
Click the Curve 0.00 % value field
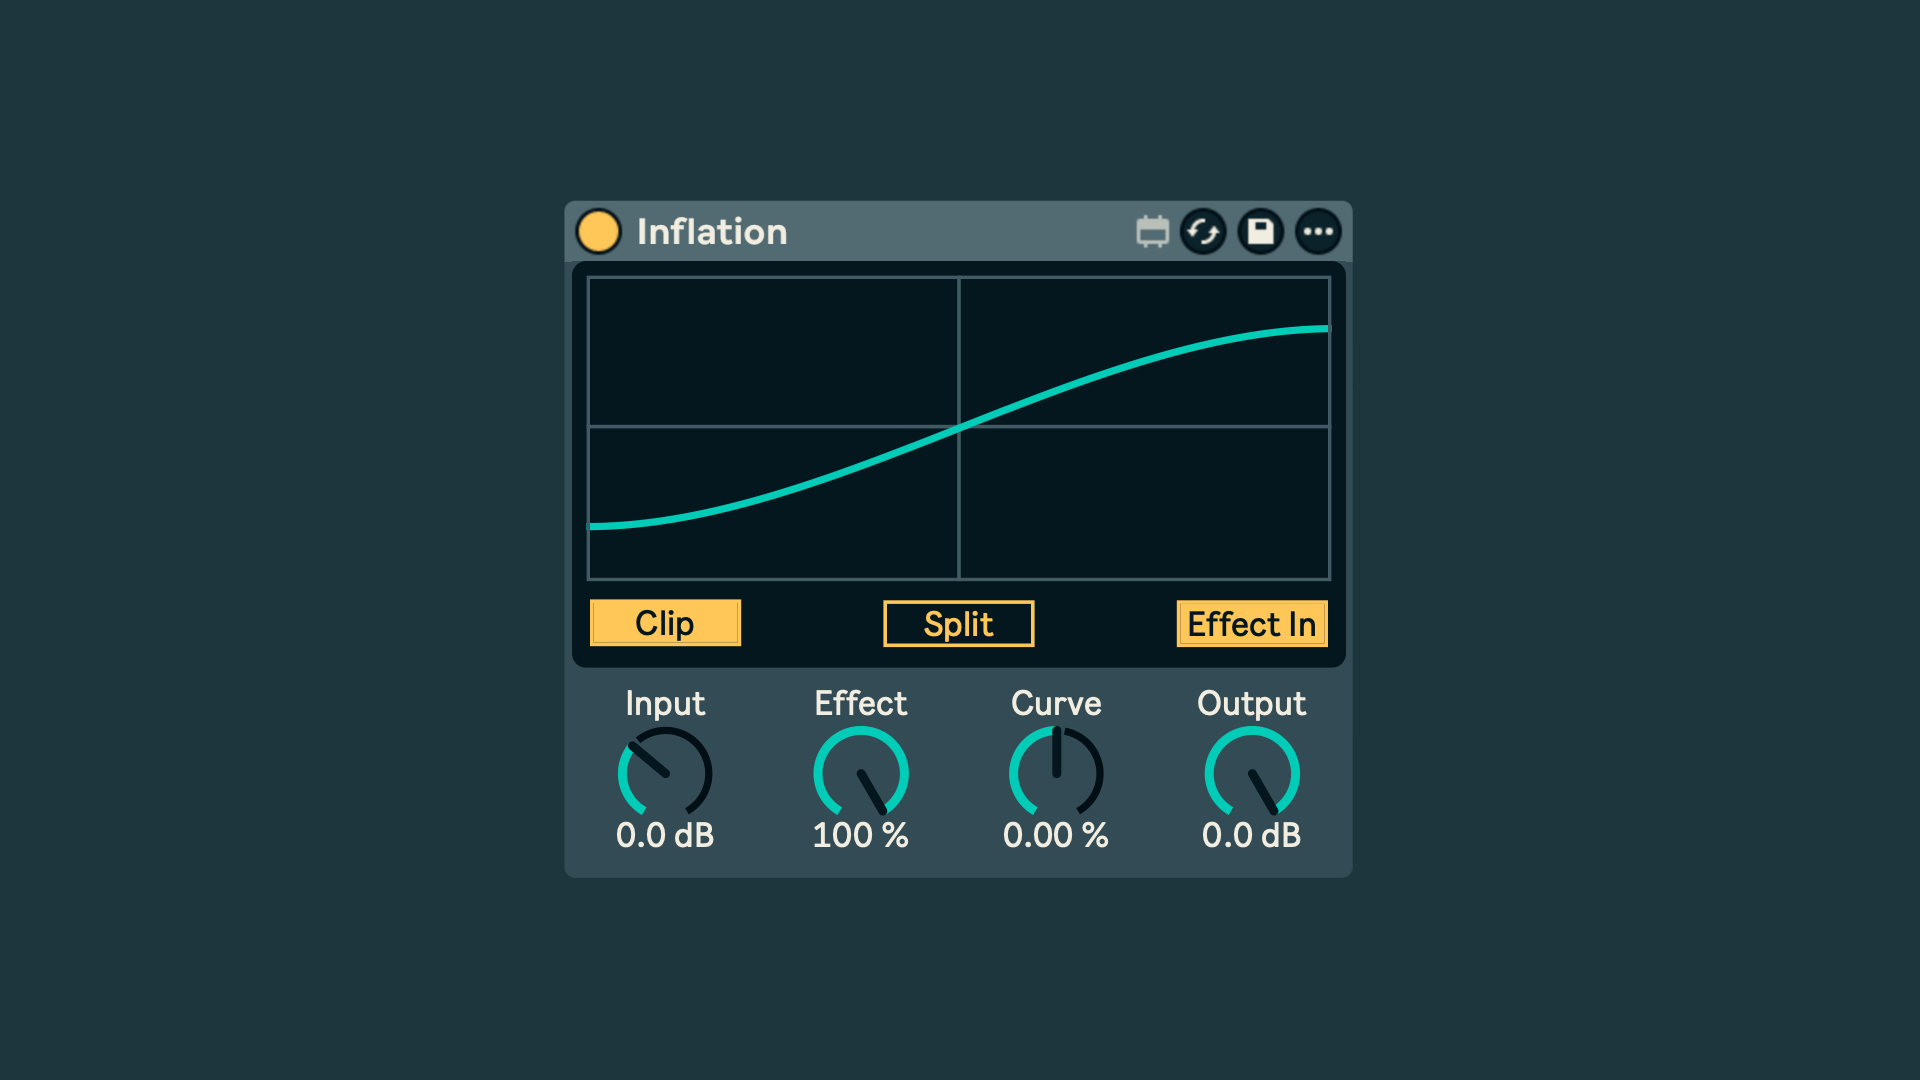[1056, 835]
